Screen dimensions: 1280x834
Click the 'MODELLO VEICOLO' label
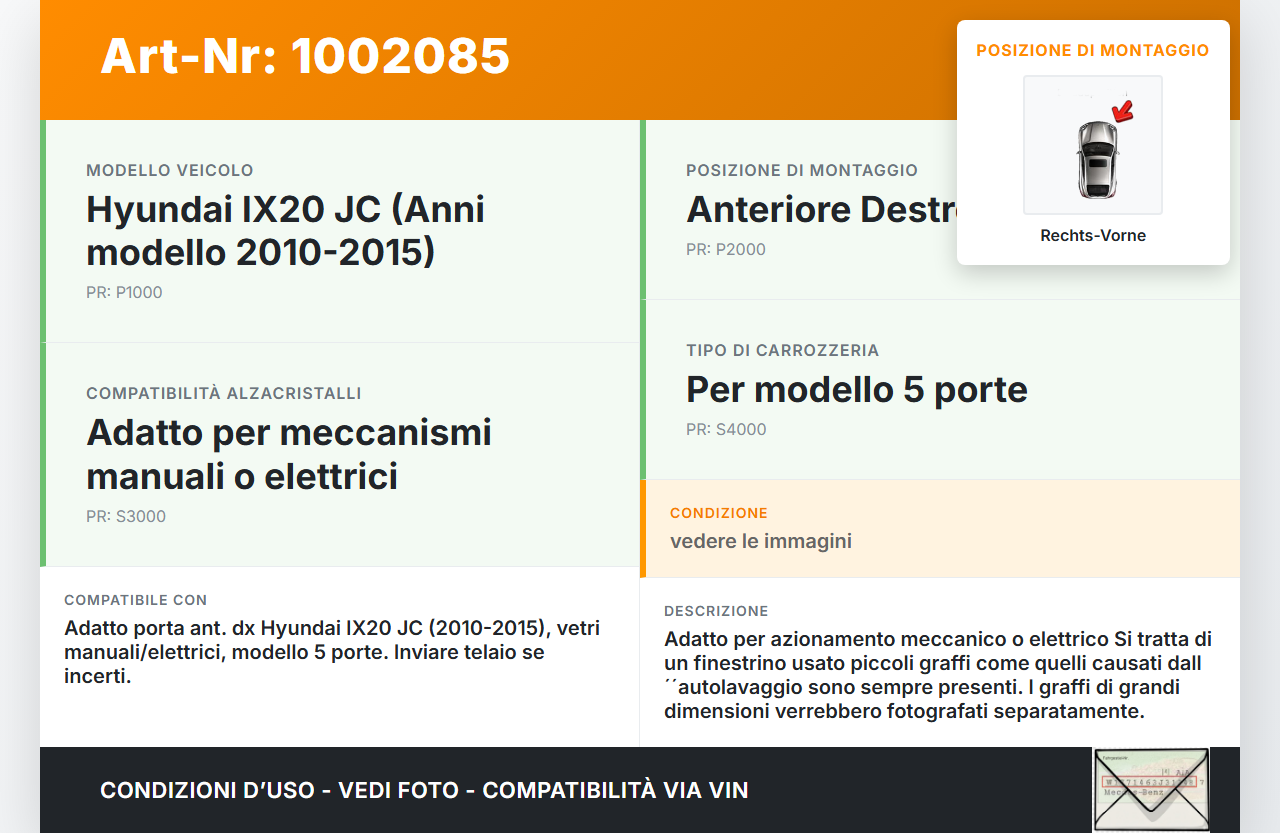[170, 171]
